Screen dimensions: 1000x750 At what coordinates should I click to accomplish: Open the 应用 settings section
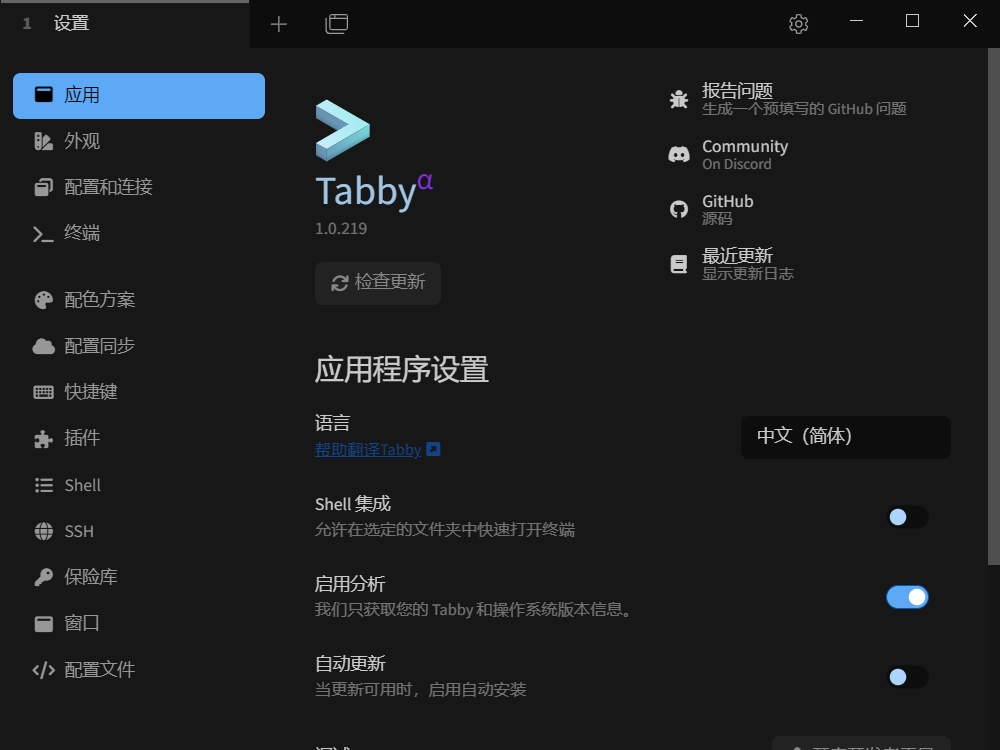(139, 96)
